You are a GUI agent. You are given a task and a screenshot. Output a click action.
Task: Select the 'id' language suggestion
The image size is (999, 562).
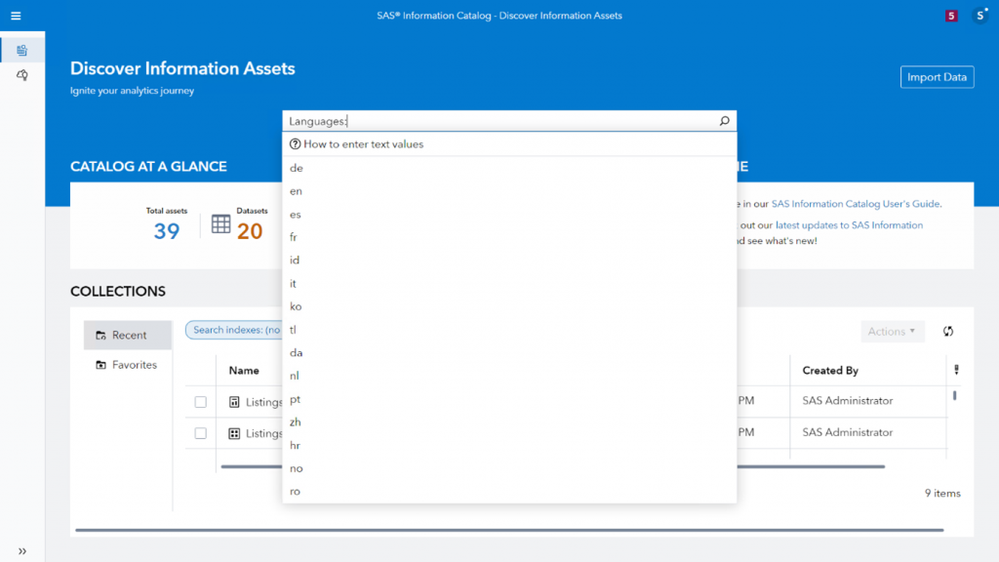510,260
